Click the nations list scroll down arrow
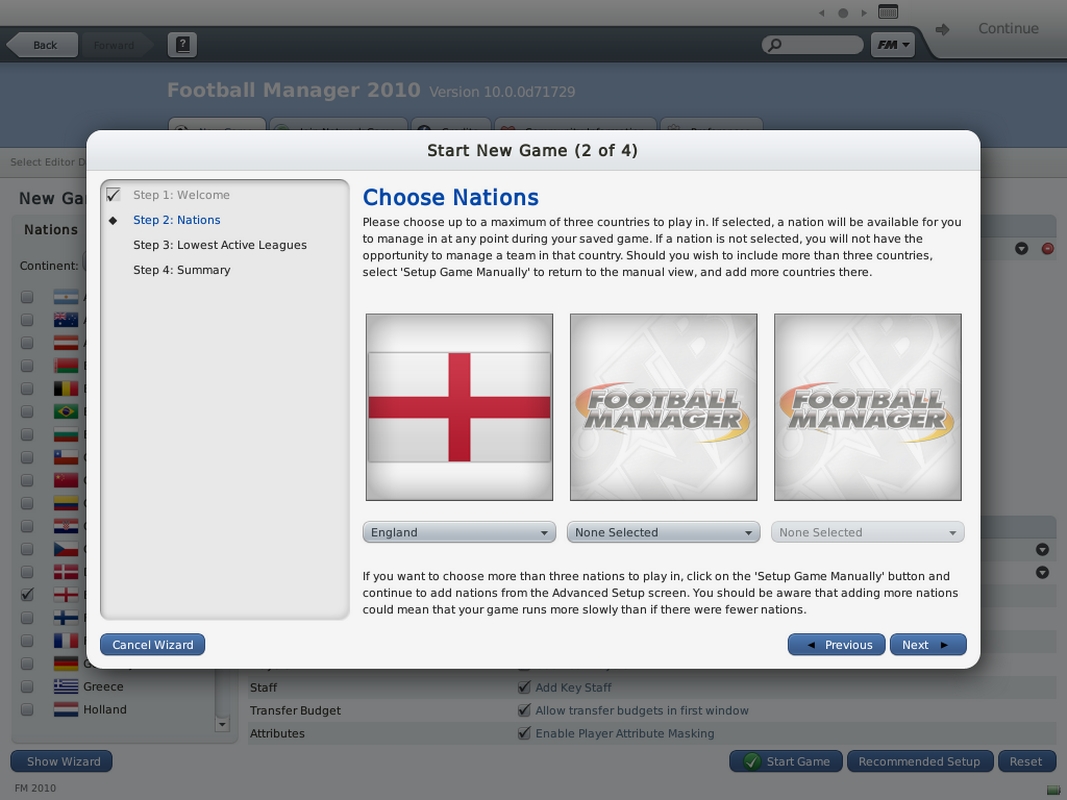The height and width of the screenshot is (800, 1067). click(x=222, y=723)
